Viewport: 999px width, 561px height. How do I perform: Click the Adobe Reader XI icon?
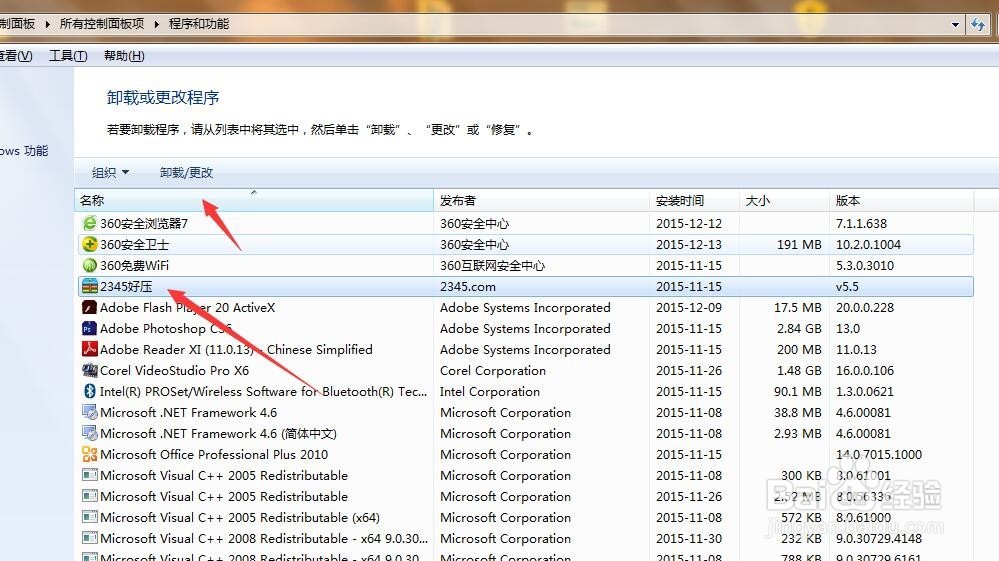(x=90, y=350)
